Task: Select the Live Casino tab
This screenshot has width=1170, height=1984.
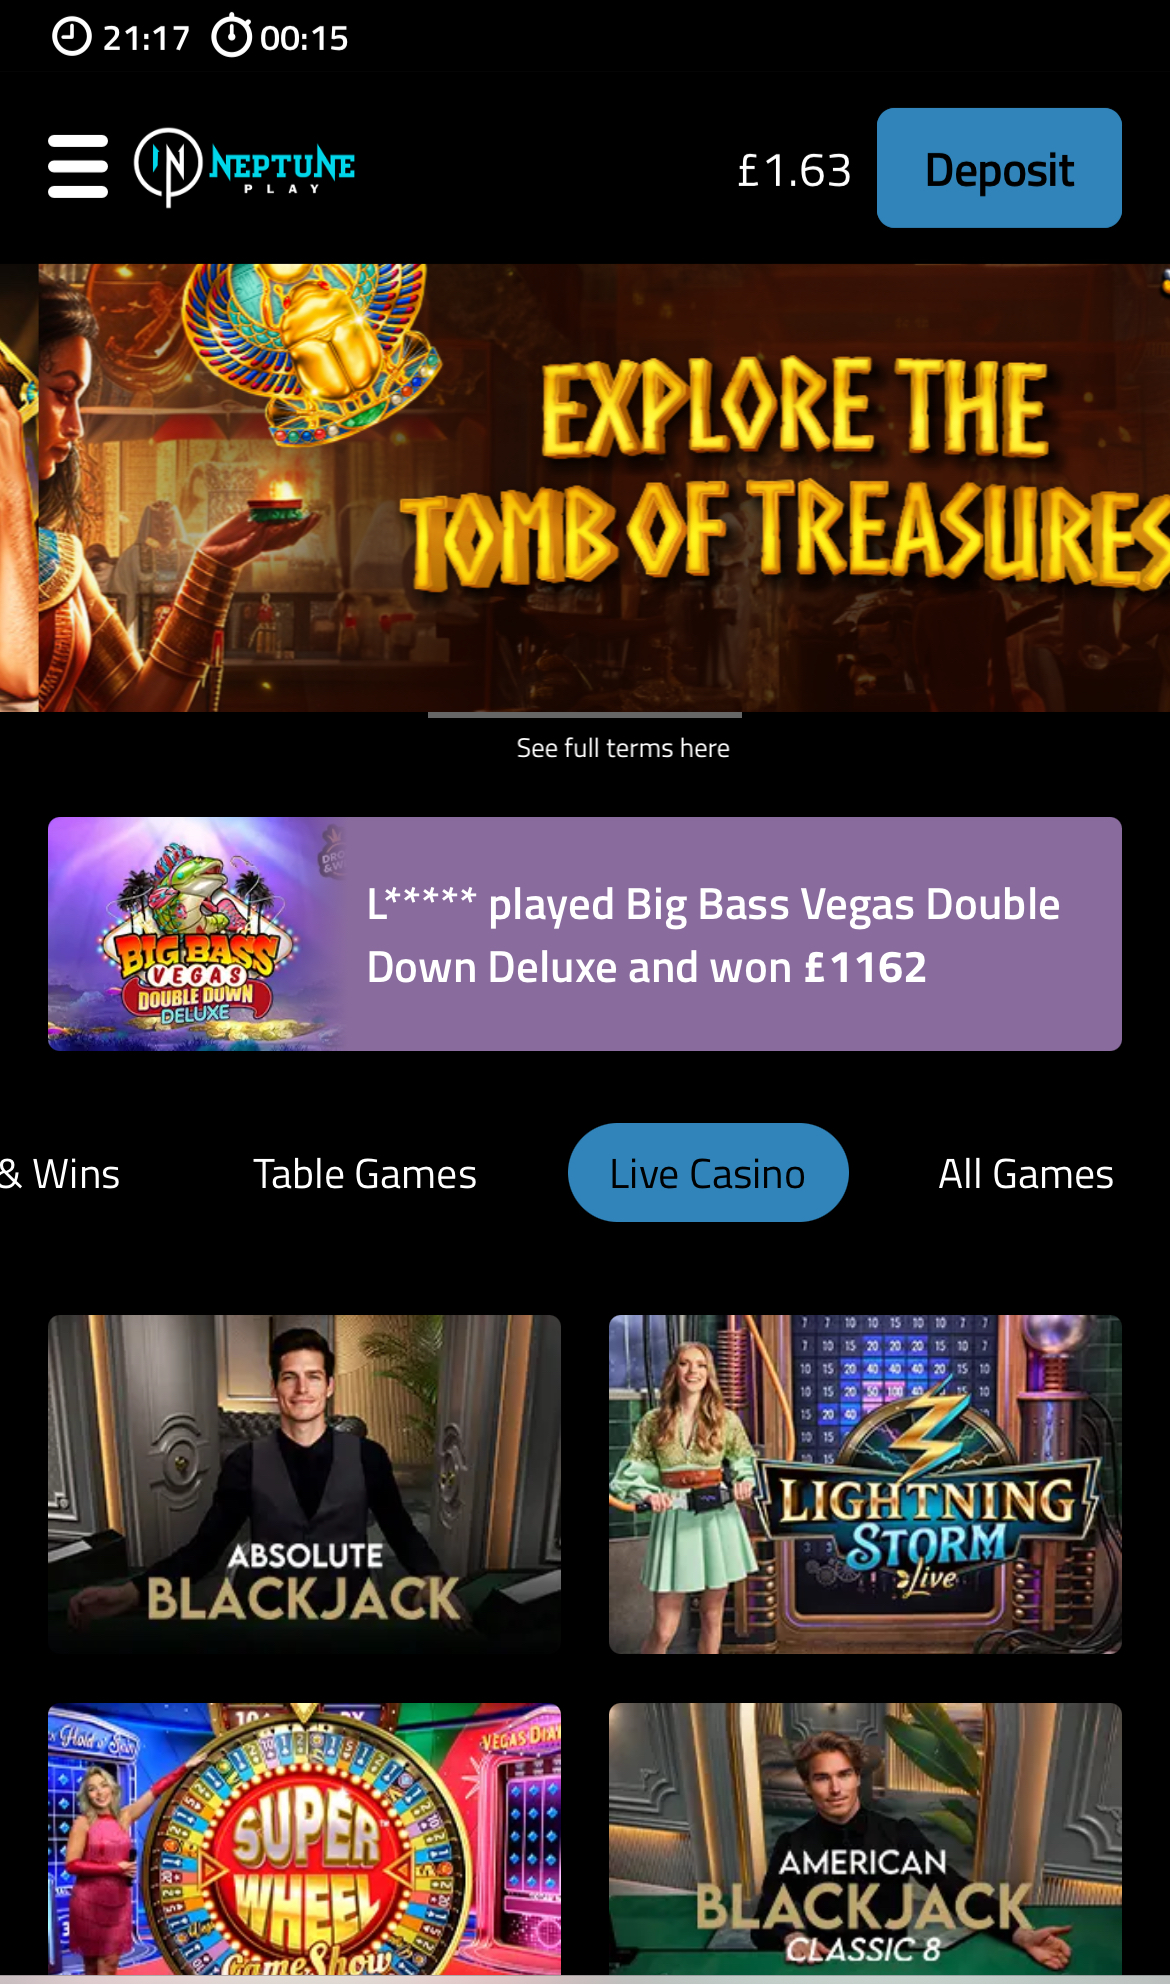Action: tap(708, 1173)
